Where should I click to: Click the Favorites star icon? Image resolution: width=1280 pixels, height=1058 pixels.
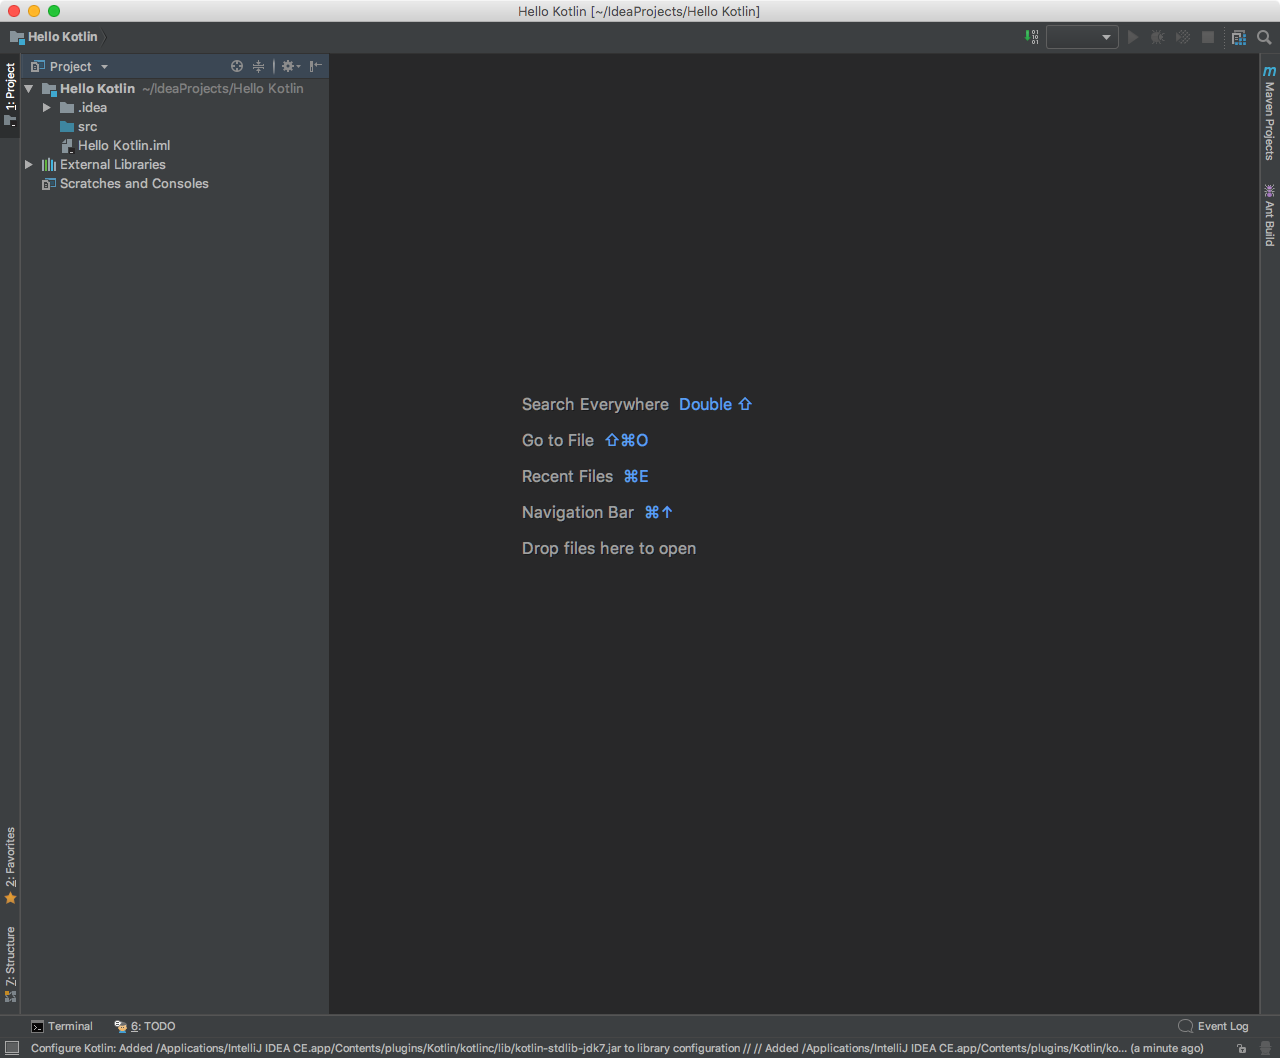(x=10, y=899)
